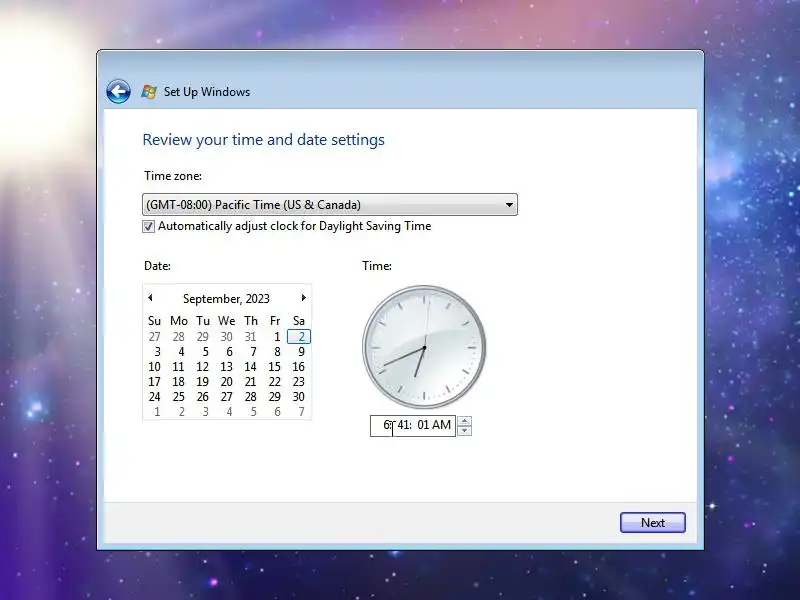The image size is (800, 600).
Task: Click the September, 2023 month header
Action: [226, 298]
